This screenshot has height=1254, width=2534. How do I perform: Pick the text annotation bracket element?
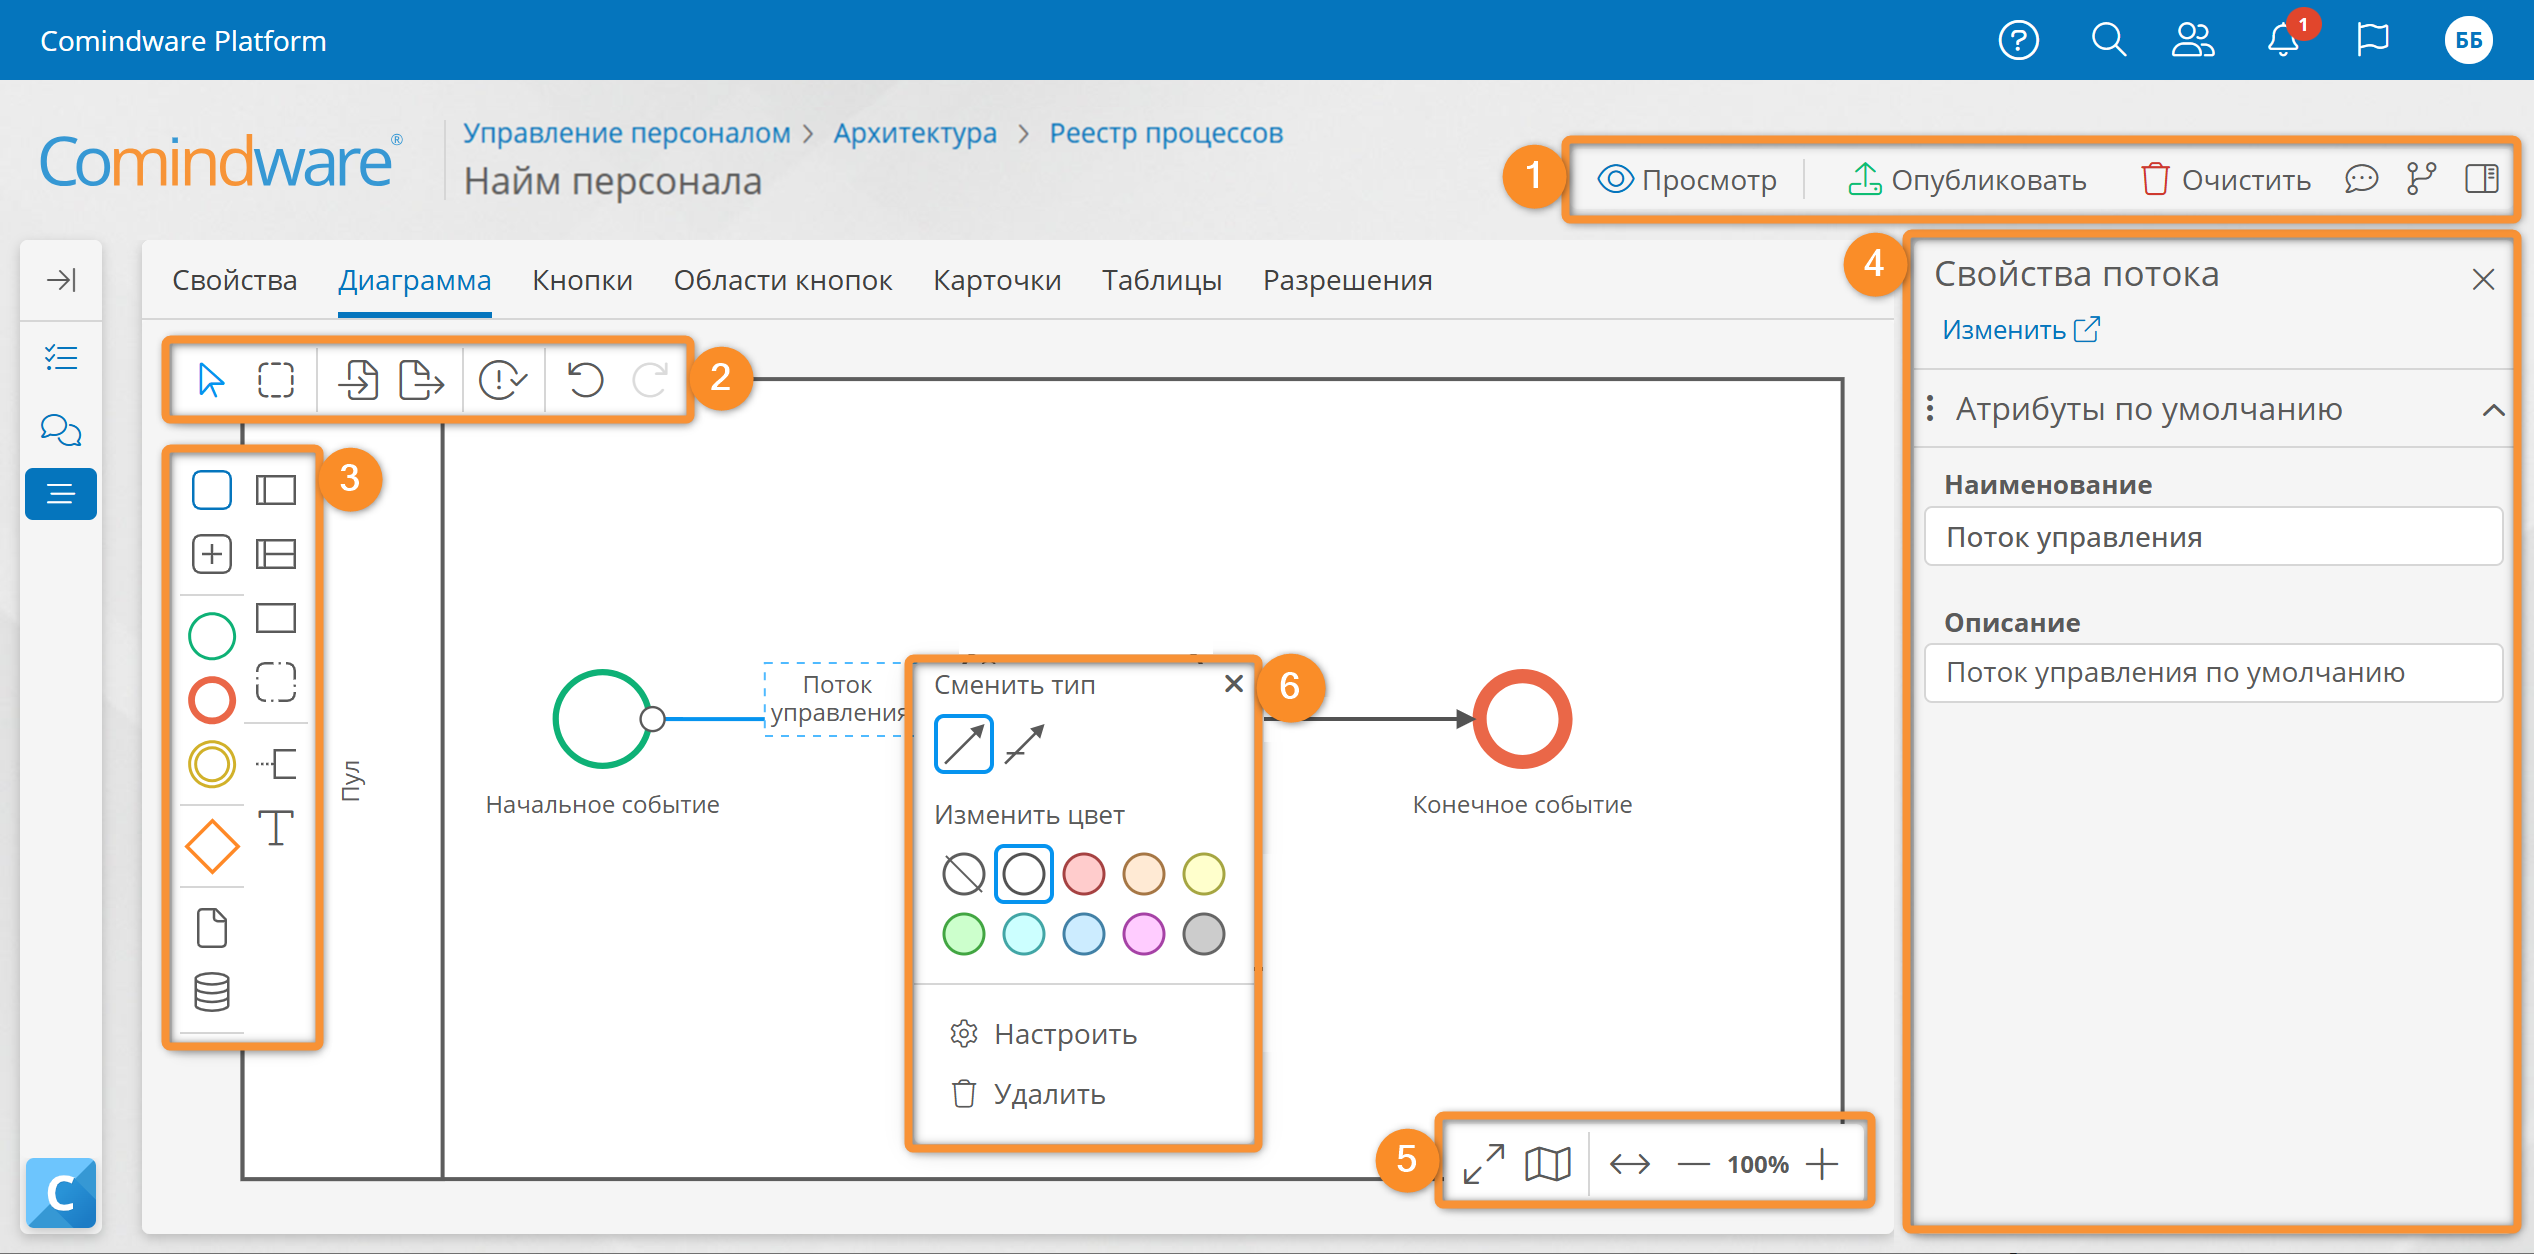[x=276, y=764]
